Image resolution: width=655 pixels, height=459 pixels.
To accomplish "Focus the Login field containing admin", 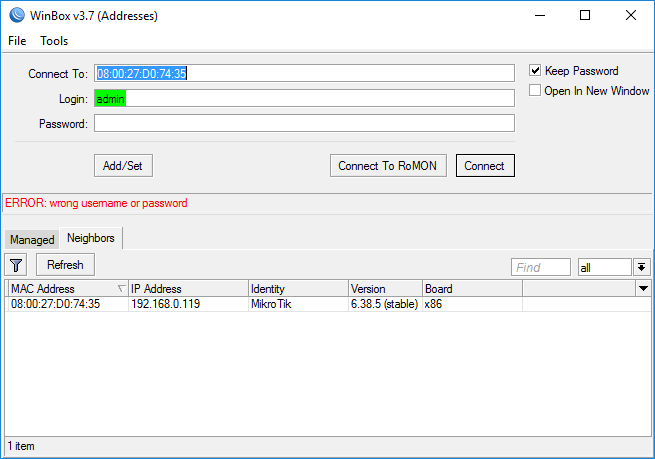I will tap(304, 99).
